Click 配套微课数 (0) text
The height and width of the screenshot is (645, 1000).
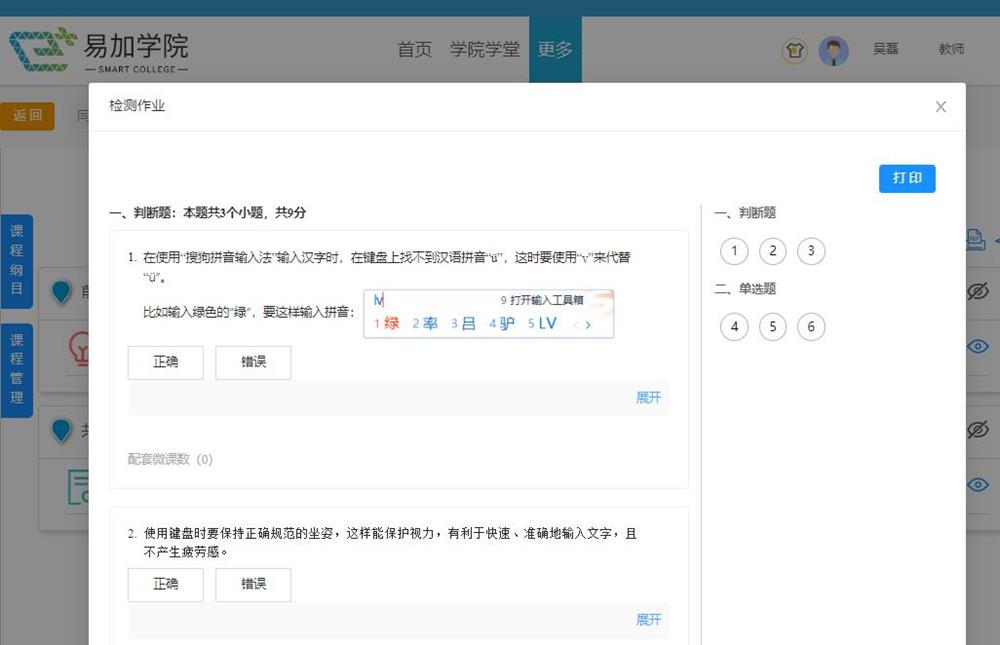[170, 459]
